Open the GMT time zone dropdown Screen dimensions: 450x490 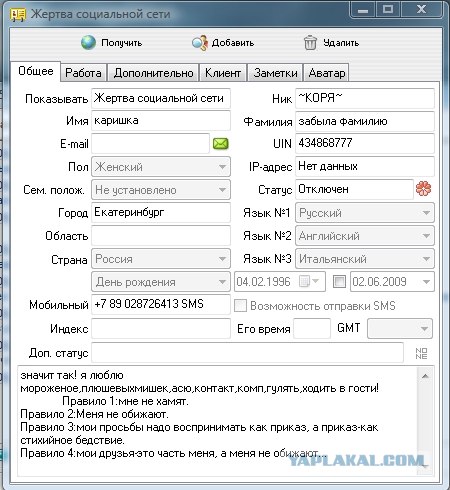(x=400, y=329)
